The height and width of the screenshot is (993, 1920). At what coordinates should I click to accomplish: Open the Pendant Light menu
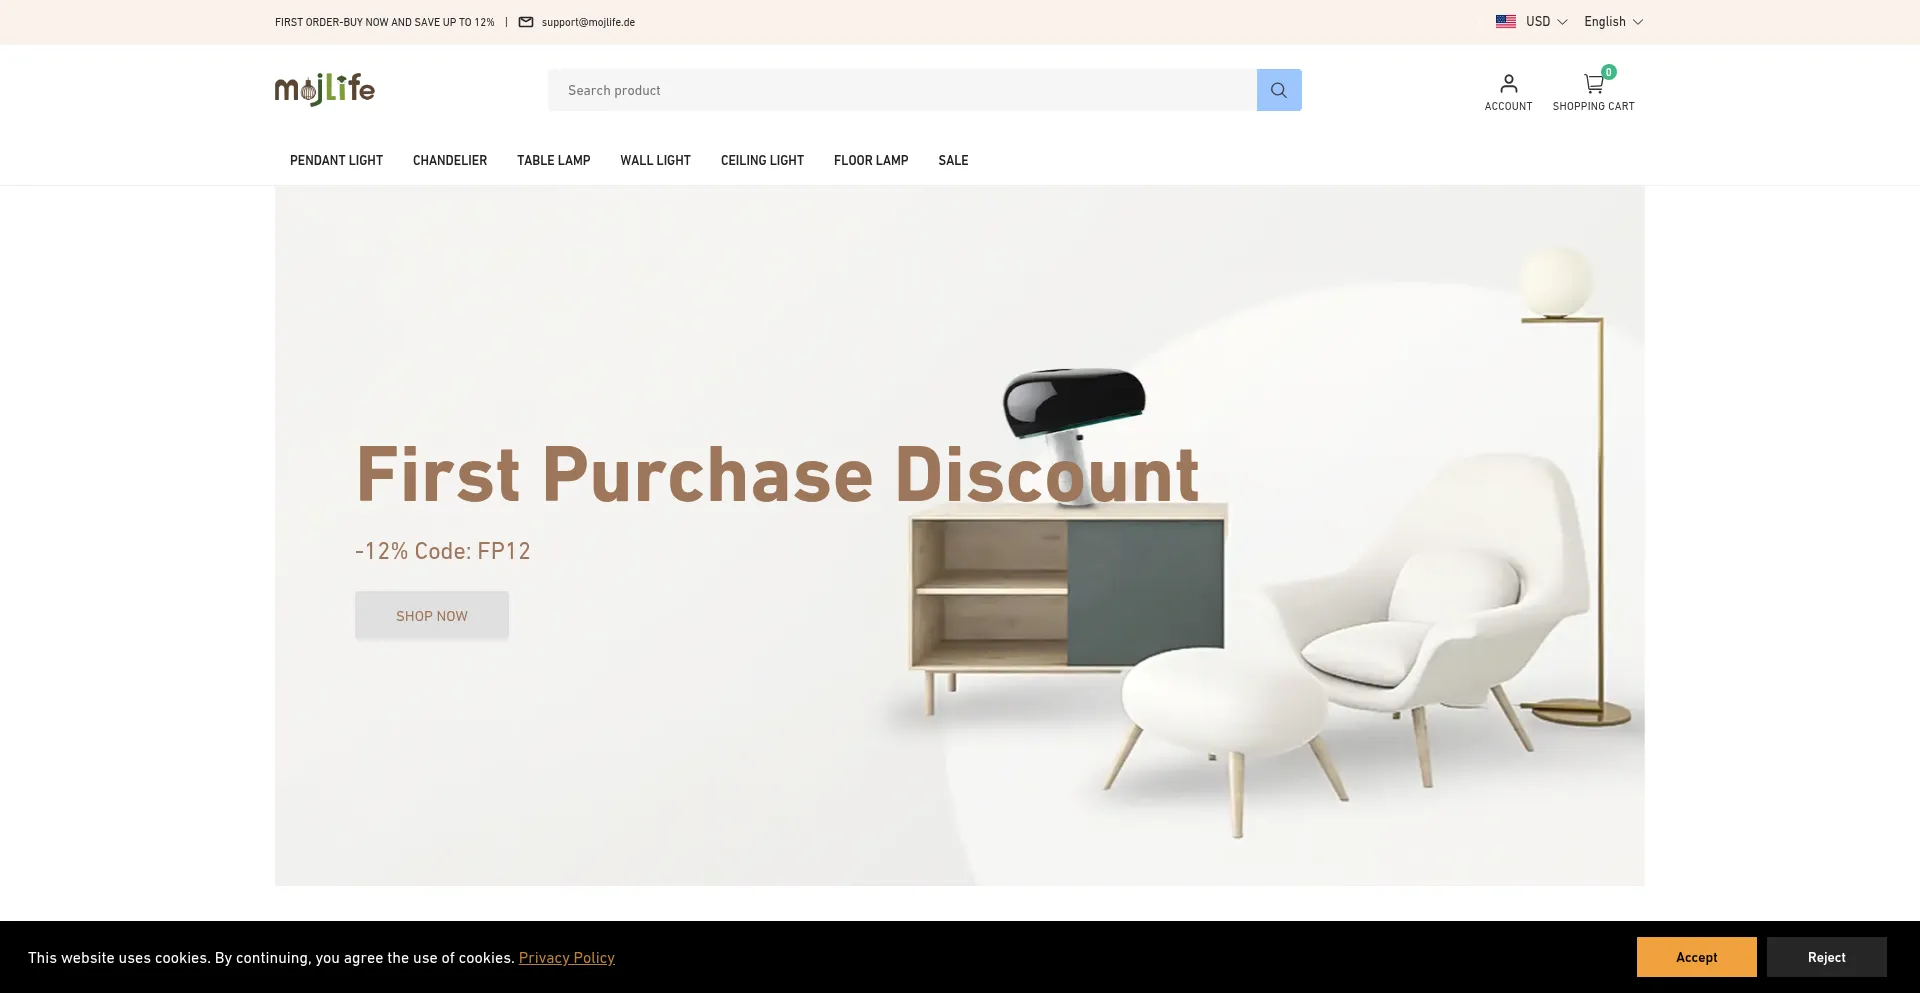click(336, 160)
